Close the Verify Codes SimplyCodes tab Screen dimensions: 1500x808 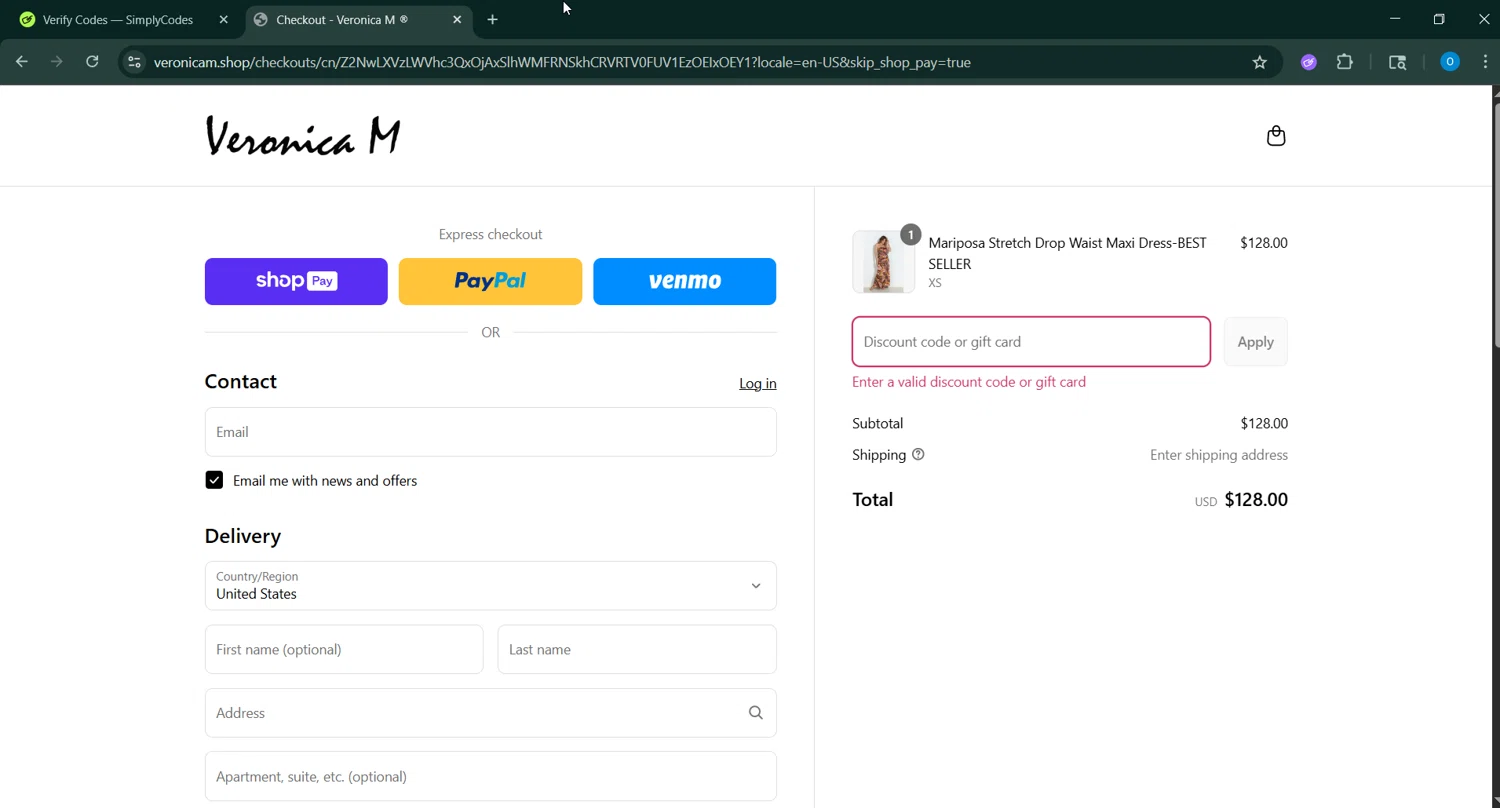(x=223, y=20)
